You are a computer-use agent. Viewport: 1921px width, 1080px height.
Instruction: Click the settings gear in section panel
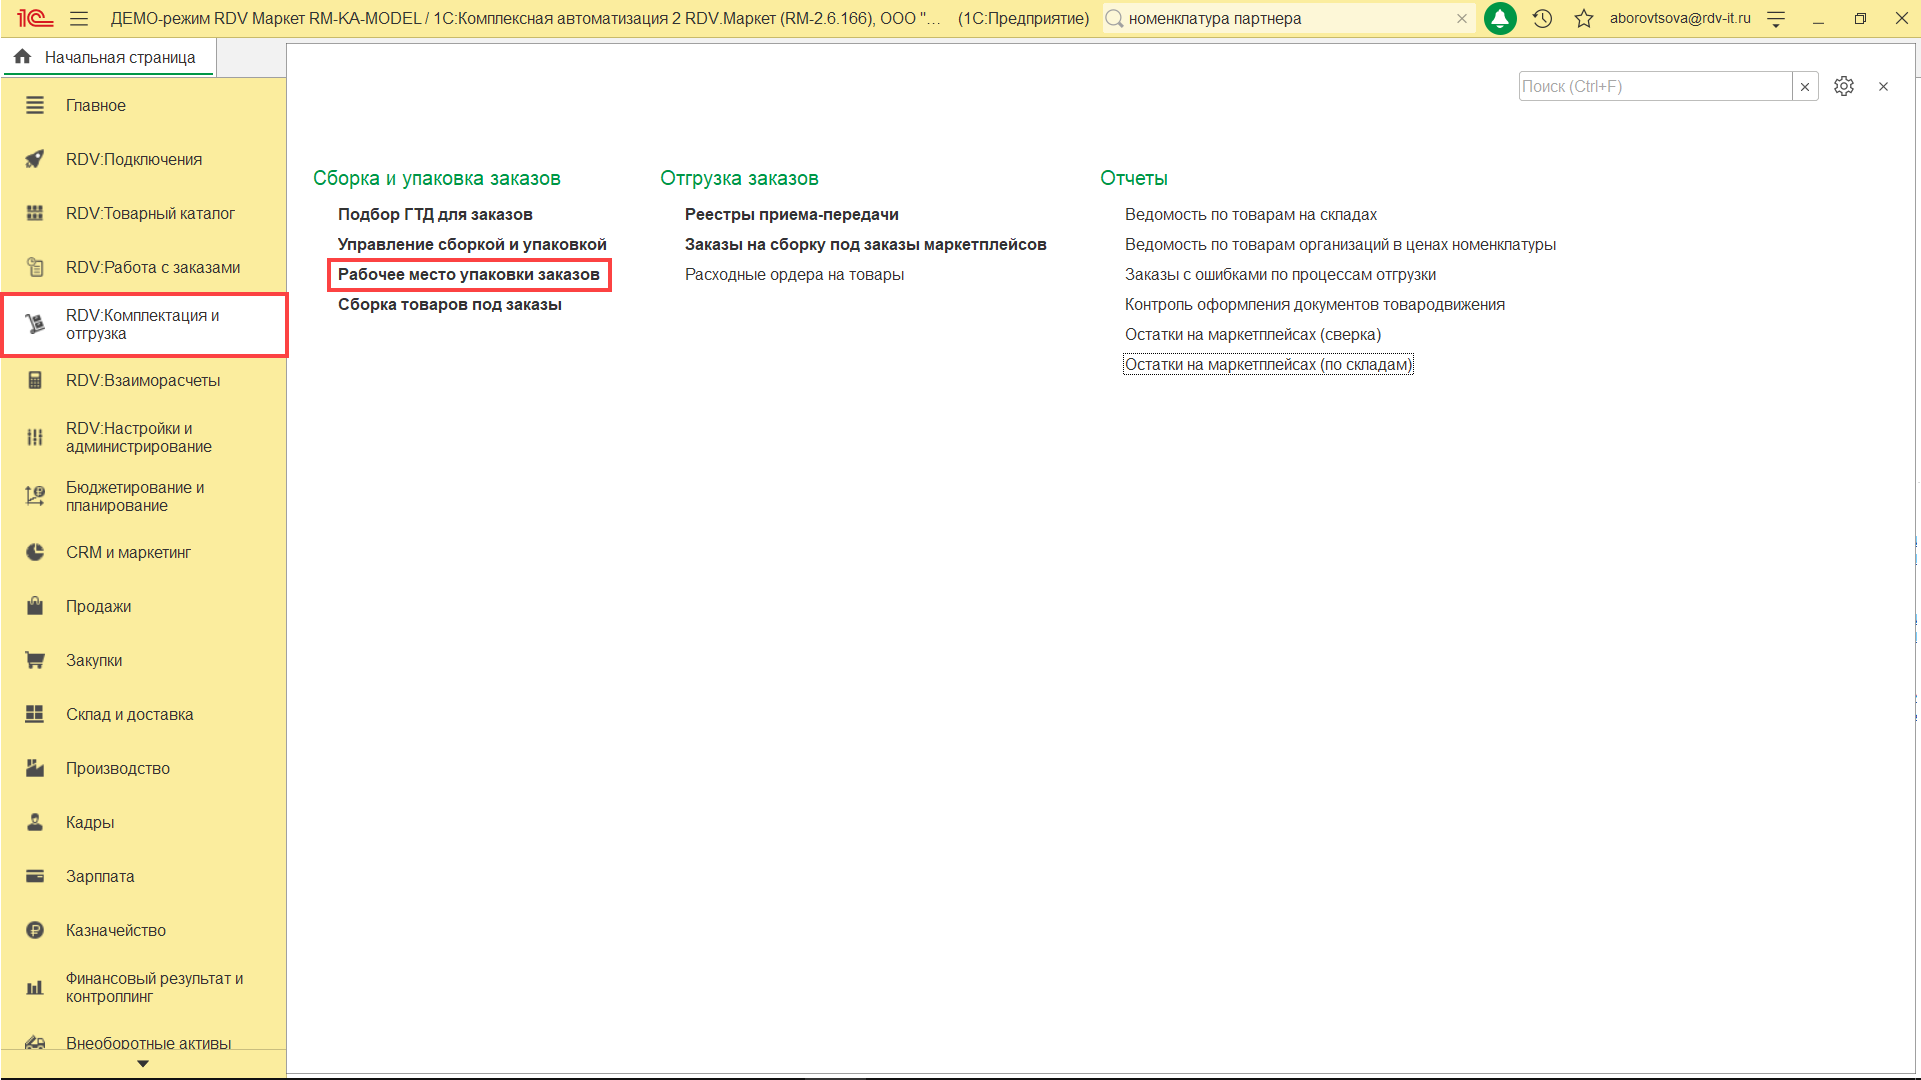coord(1844,86)
